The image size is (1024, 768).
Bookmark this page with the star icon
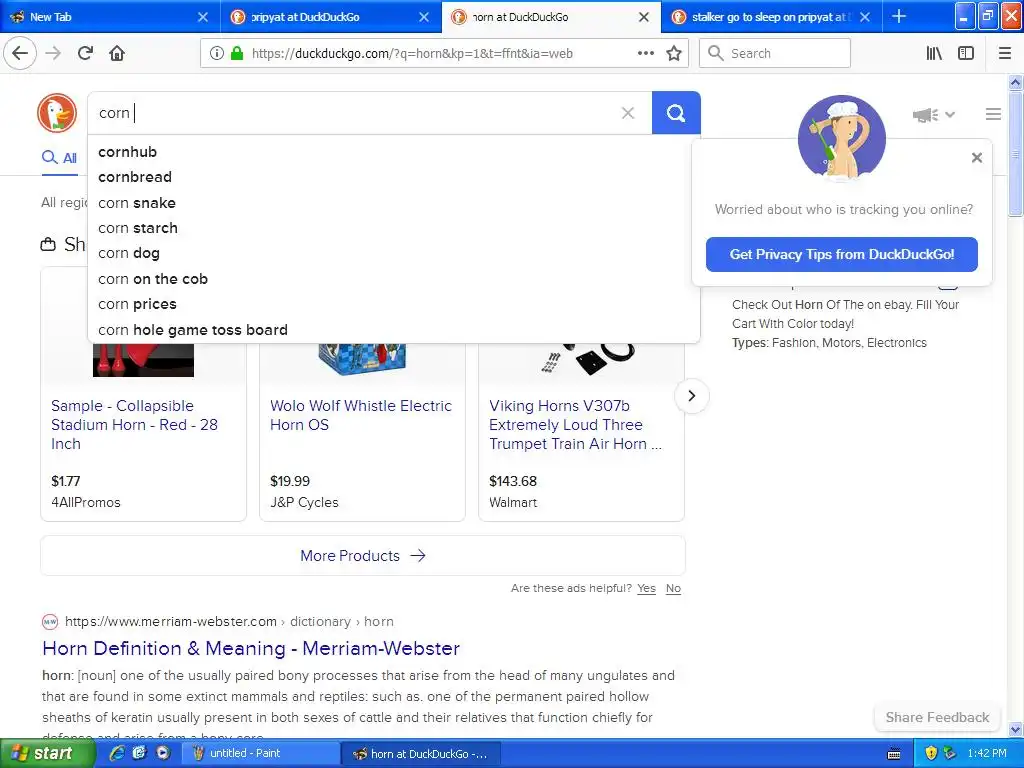pos(674,54)
